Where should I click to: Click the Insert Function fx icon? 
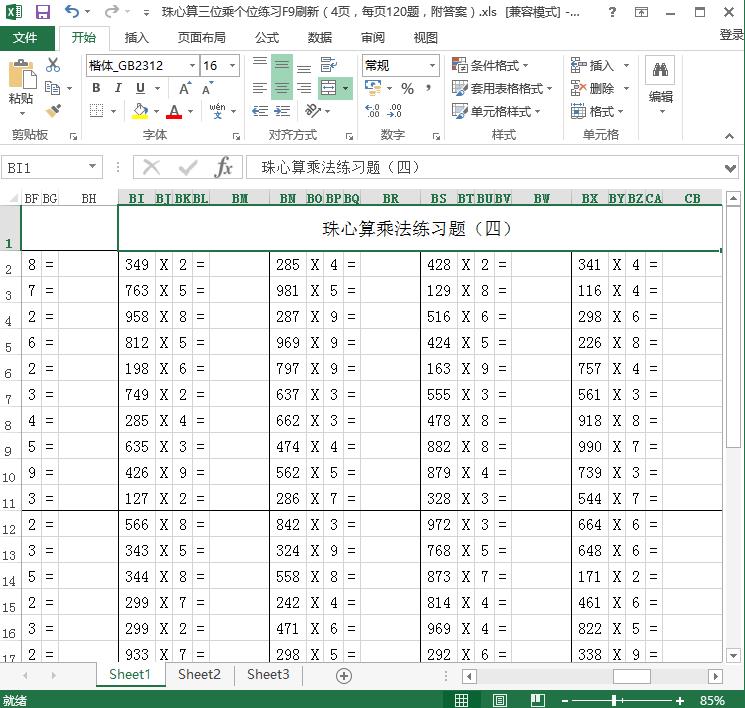[x=223, y=167]
